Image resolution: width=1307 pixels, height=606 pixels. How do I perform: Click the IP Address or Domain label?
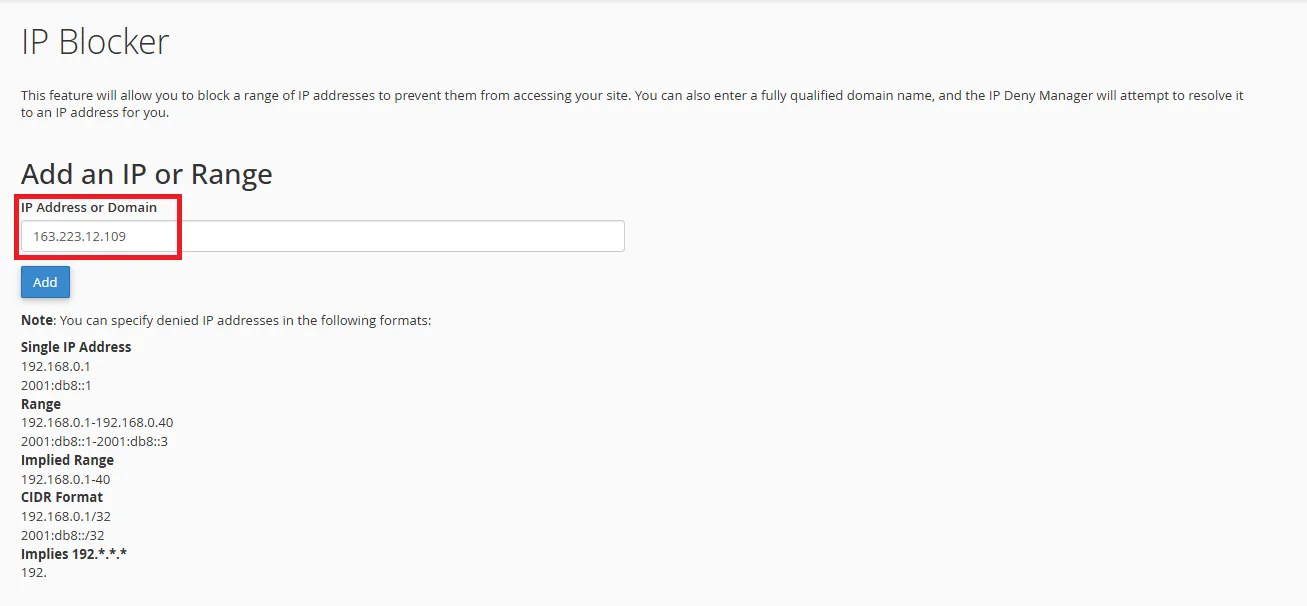click(x=89, y=207)
